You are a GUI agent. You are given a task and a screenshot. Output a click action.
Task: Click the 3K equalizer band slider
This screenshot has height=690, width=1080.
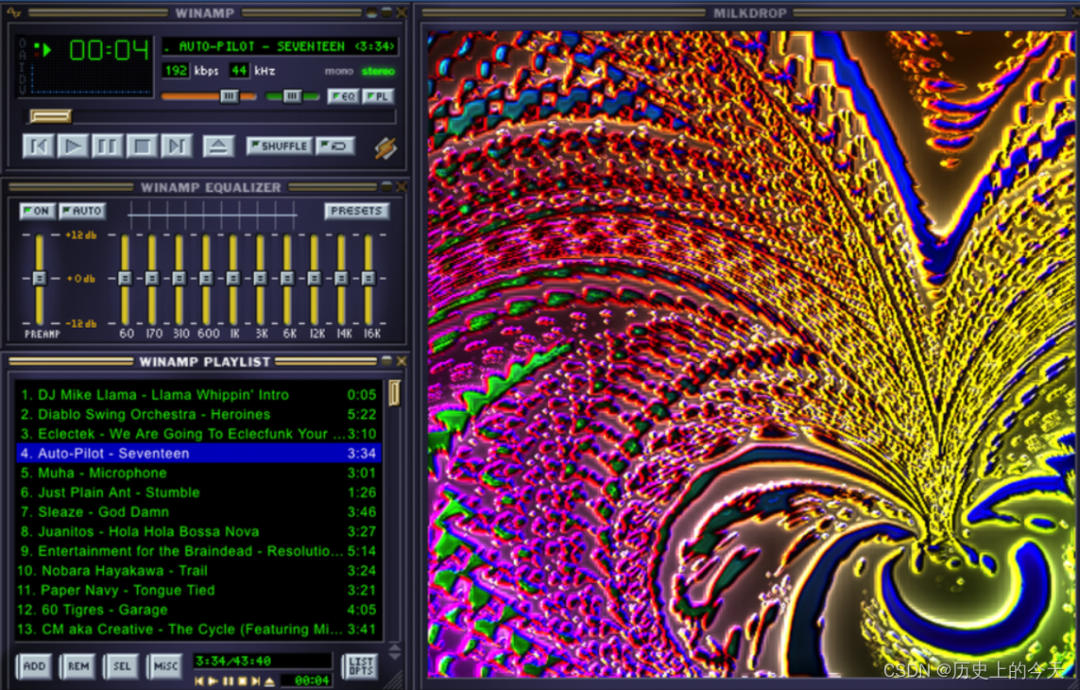(x=260, y=278)
